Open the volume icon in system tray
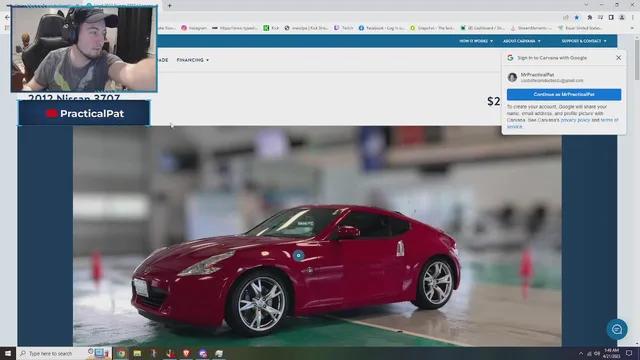The width and height of the screenshot is (640, 360). coord(597,353)
